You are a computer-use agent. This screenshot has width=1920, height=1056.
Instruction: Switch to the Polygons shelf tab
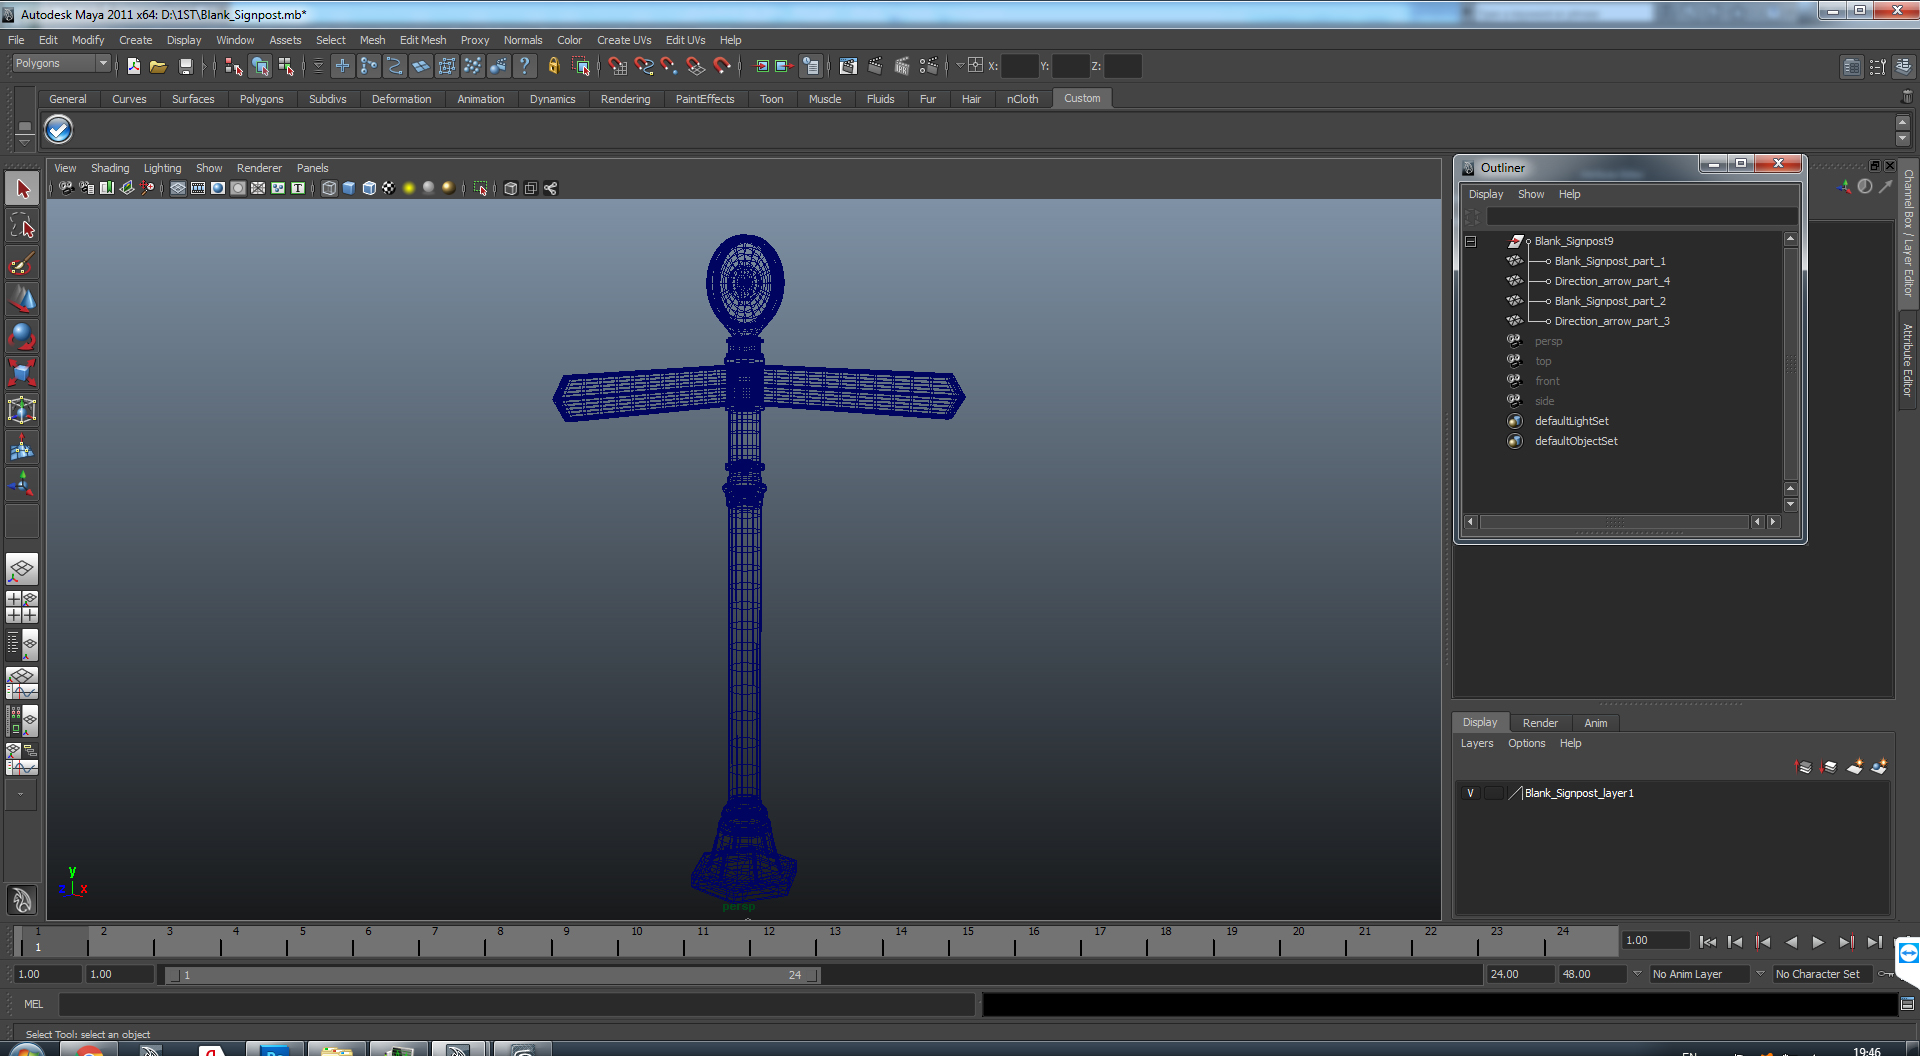pos(261,99)
